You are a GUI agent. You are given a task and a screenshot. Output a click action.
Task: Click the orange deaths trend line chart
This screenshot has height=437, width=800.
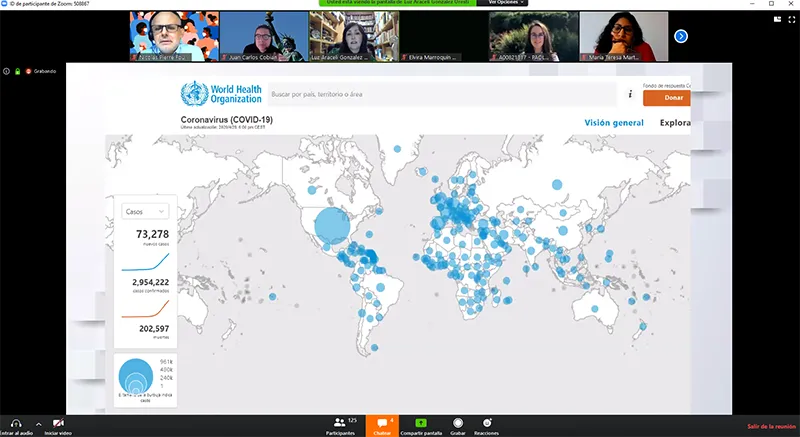[145, 309]
